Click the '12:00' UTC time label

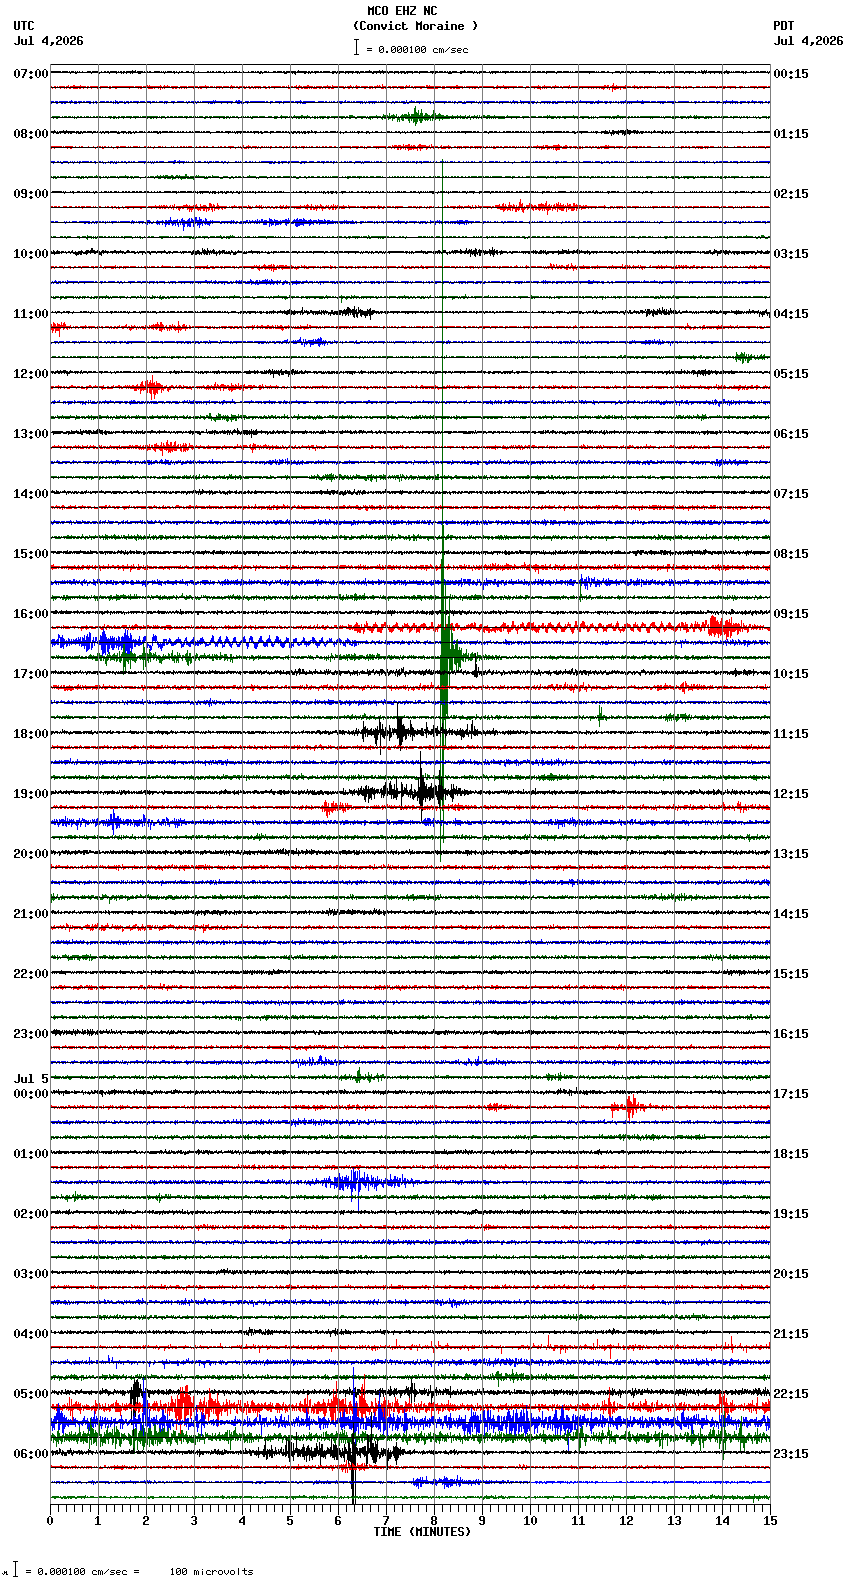coord(31,374)
